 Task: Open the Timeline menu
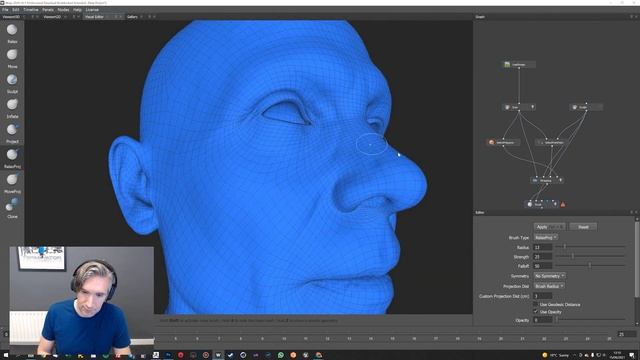31,9
